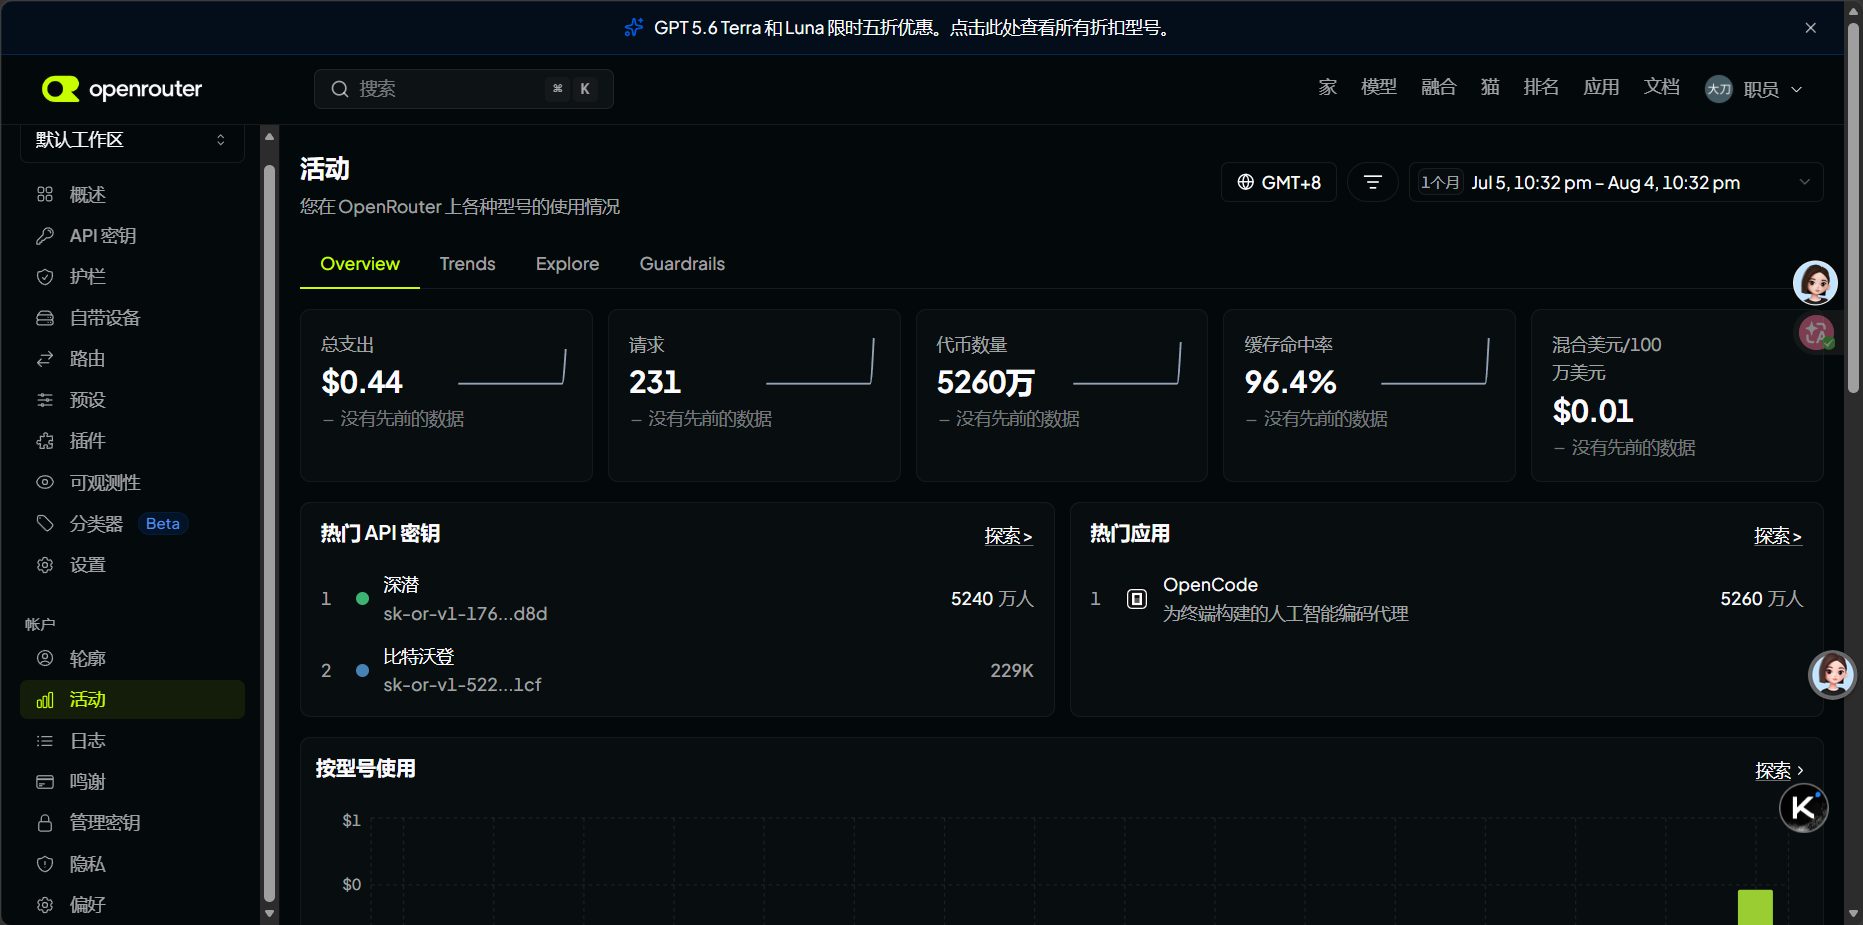Open 猫 in the top navigation
The width and height of the screenshot is (1863, 925).
[1490, 88]
